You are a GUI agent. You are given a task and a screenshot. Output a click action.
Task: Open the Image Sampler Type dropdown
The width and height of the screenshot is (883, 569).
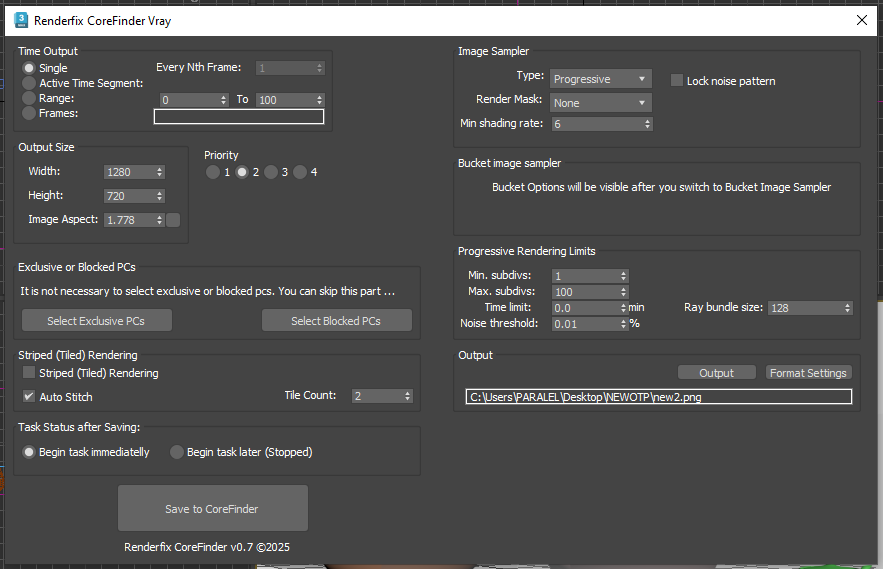(600, 79)
